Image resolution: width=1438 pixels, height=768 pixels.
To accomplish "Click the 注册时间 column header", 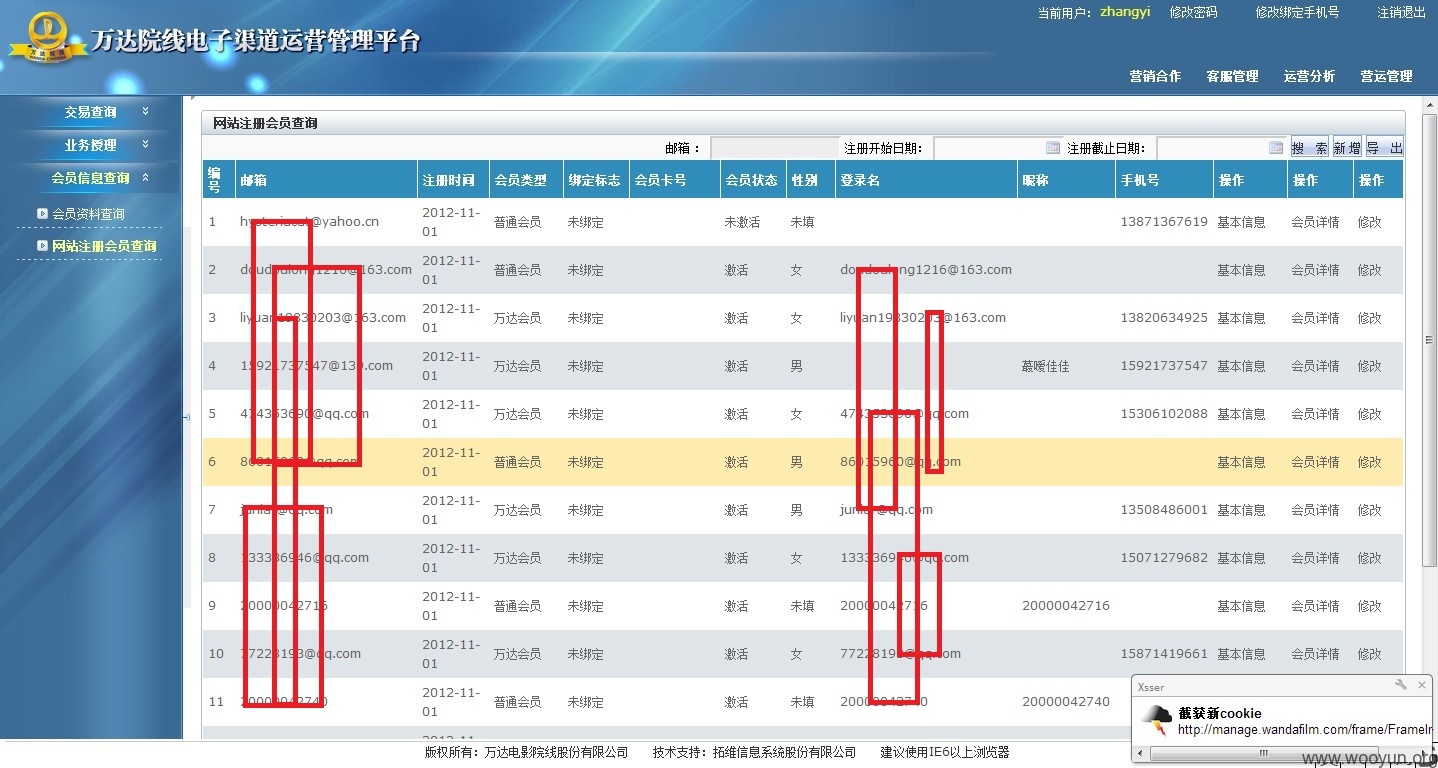I will click(x=453, y=180).
